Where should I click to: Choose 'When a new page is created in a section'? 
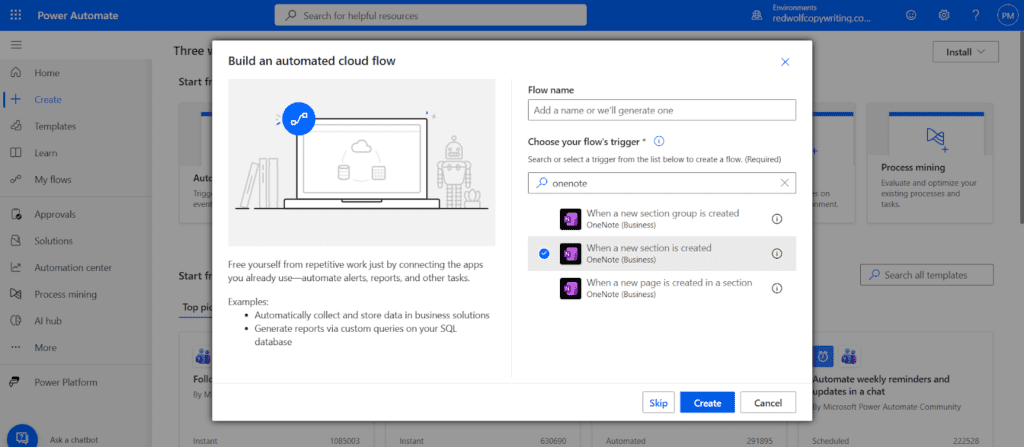pos(660,288)
